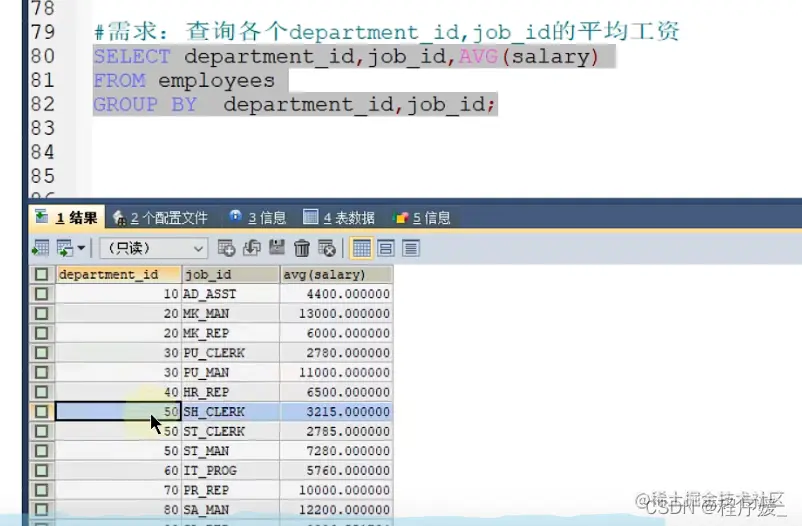Switch to grid view mode icon
Image resolution: width=802 pixels, height=526 pixels.
361,249
